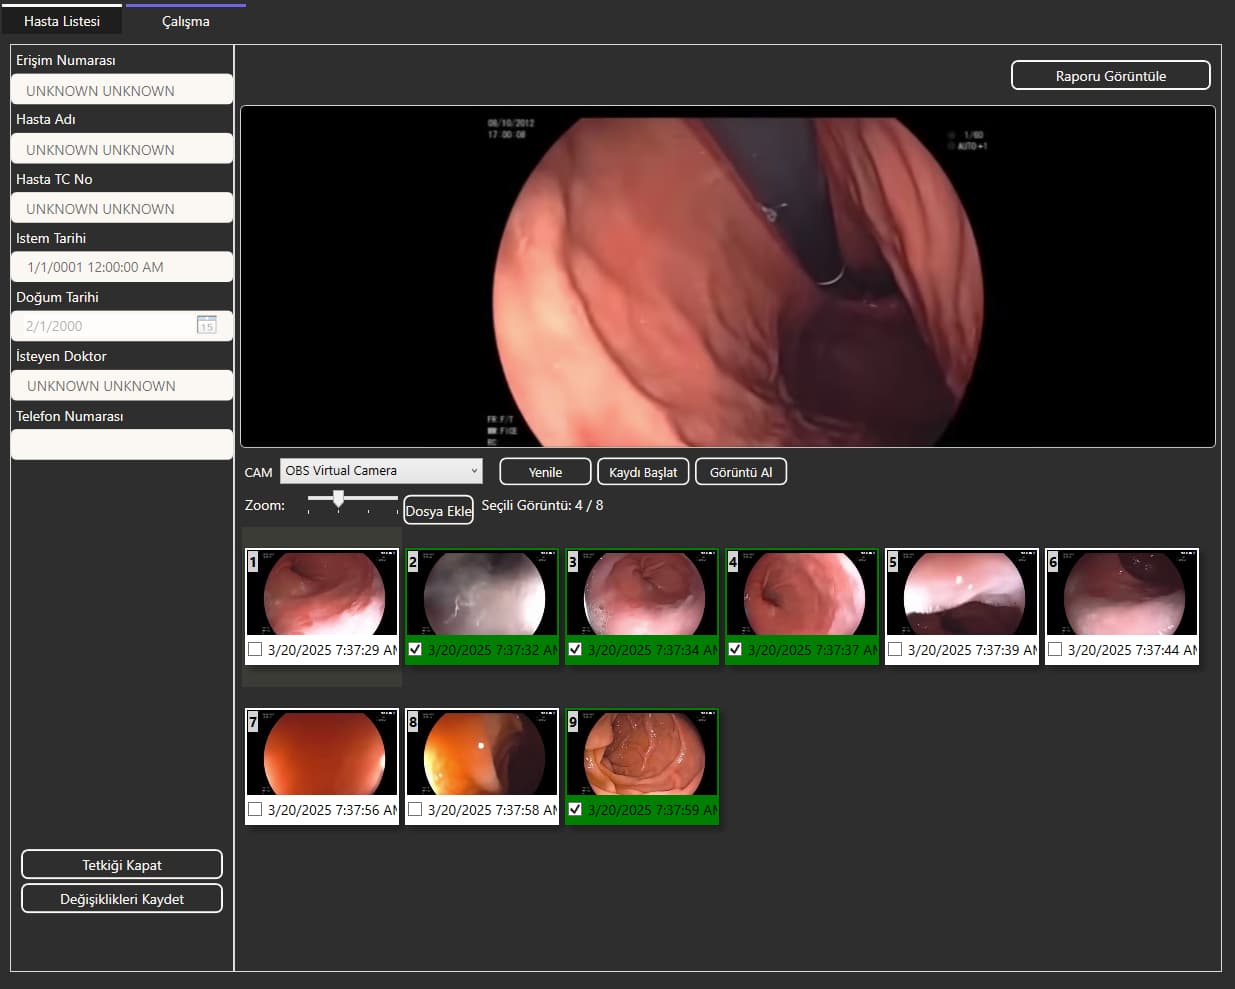
Task: Start recording with Kaydı Başlat
Action: click(x=643, y=472)
